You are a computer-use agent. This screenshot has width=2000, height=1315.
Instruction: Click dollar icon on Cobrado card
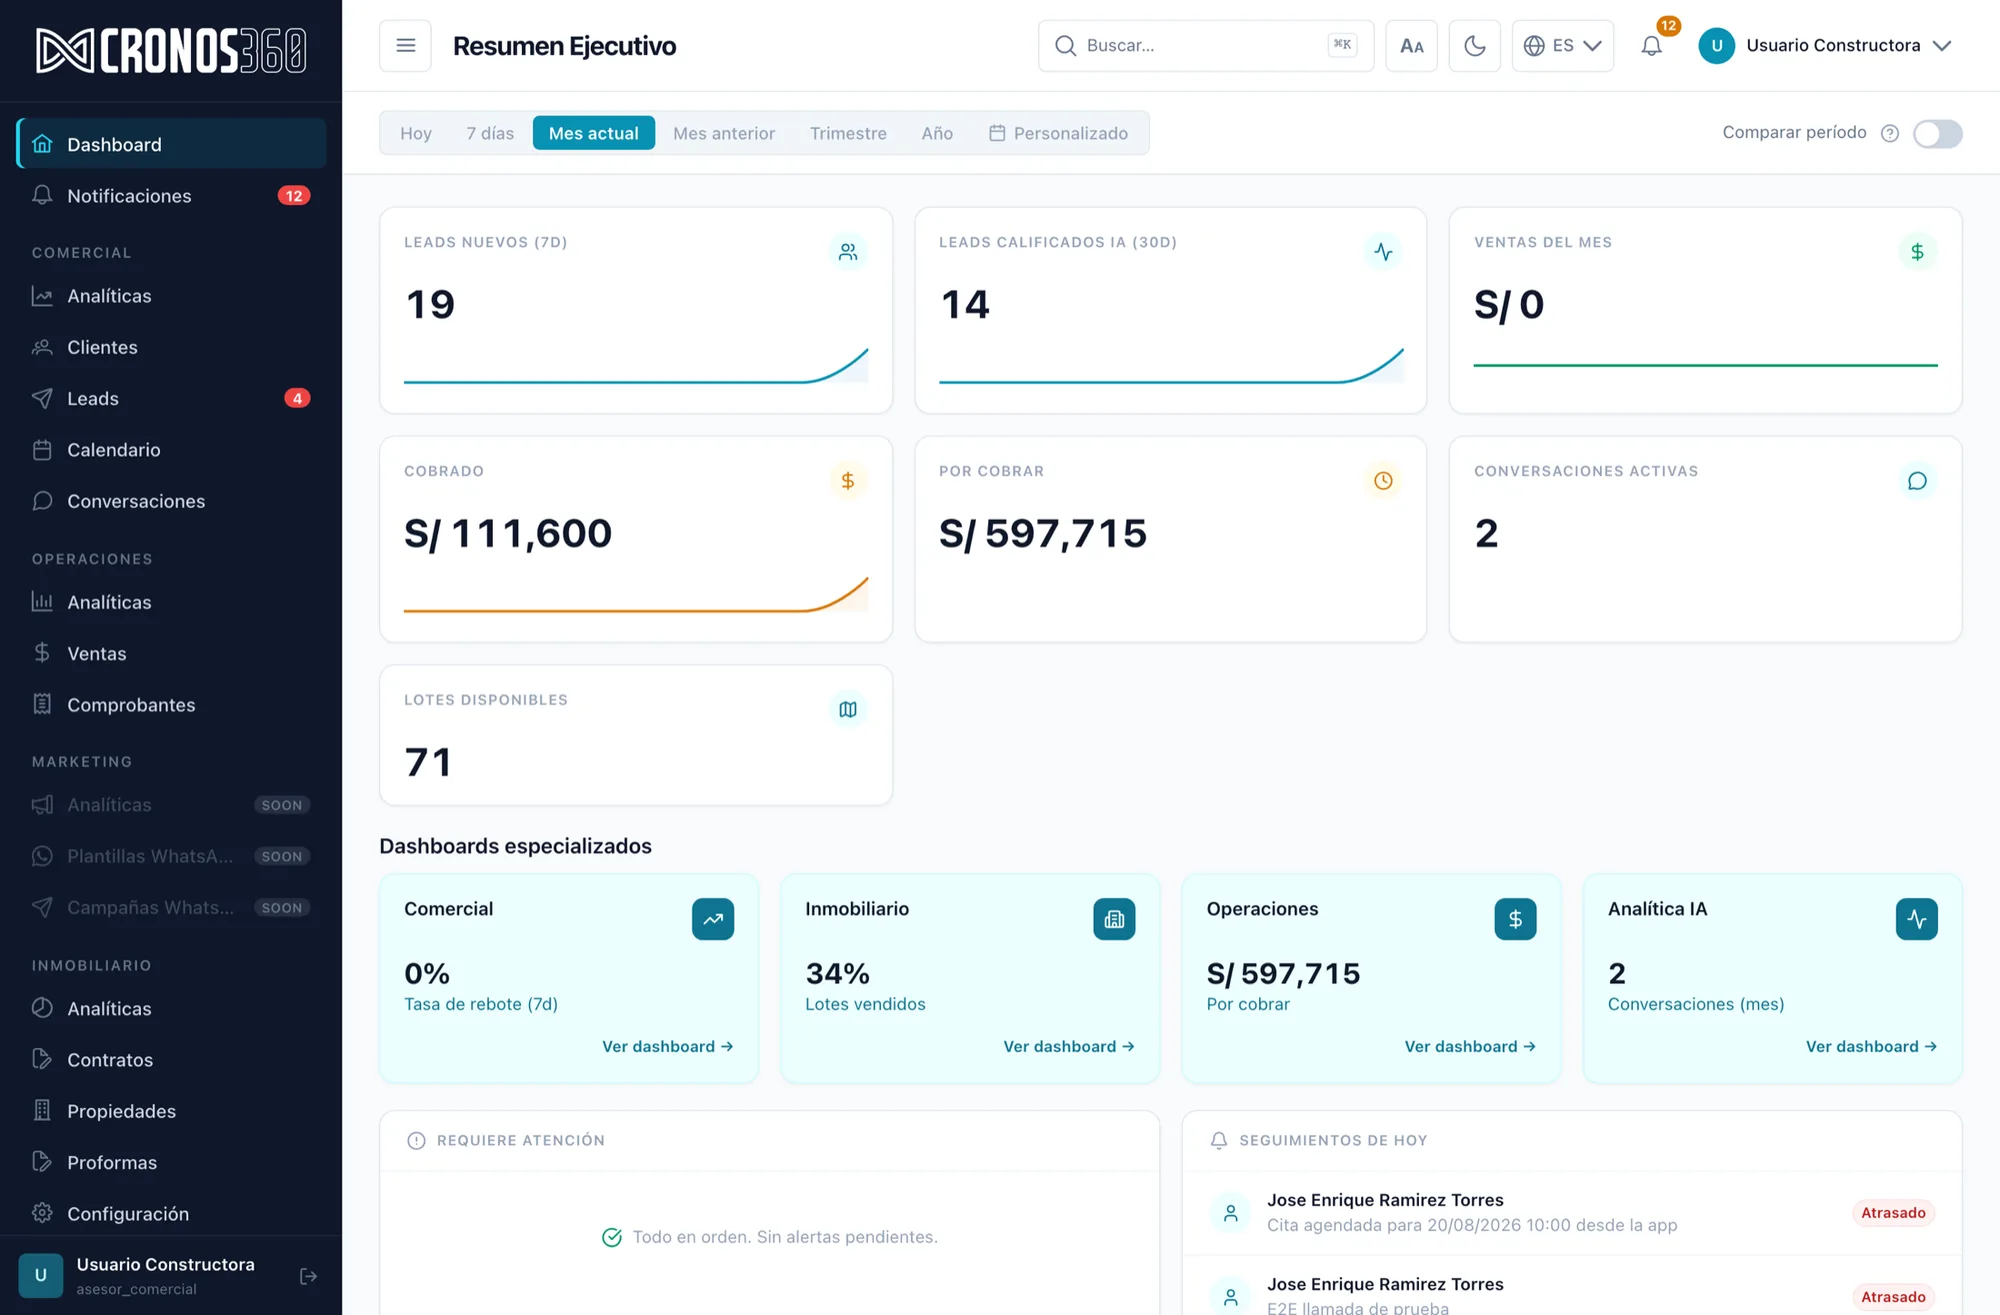point(847,481)
